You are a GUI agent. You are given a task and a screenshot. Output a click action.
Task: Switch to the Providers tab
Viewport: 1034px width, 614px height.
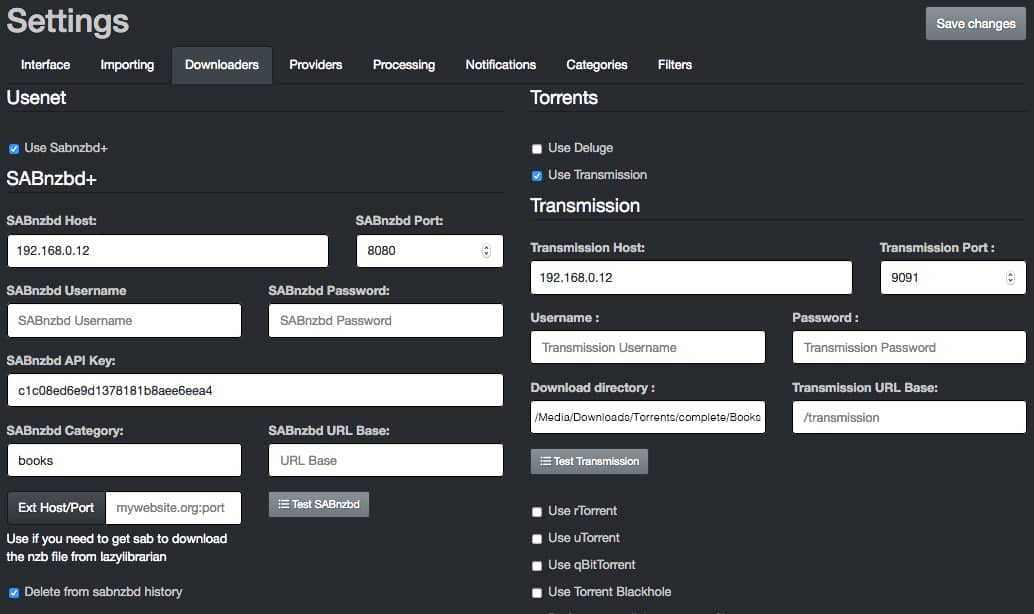coord(315,65)
